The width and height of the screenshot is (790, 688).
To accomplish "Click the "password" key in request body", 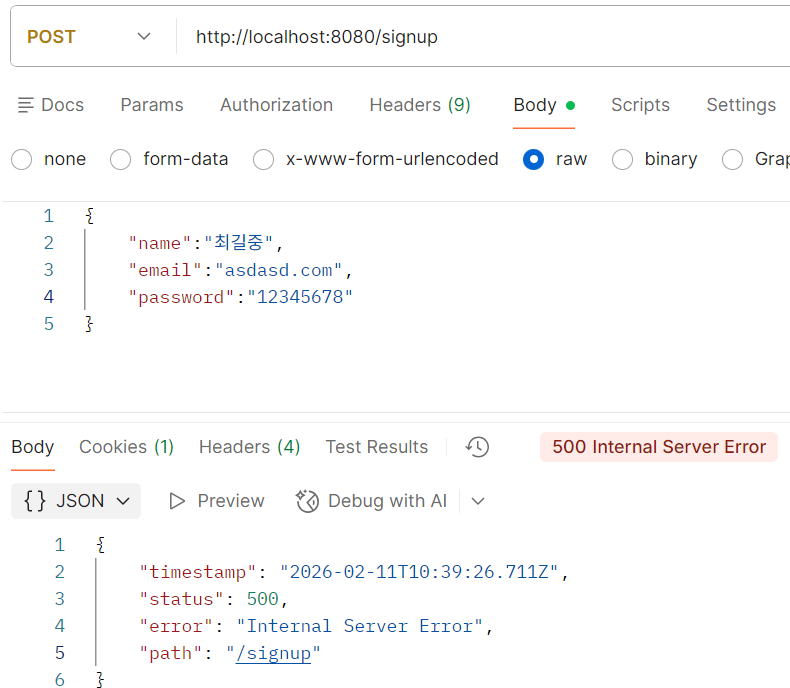I will click(181, 297).
